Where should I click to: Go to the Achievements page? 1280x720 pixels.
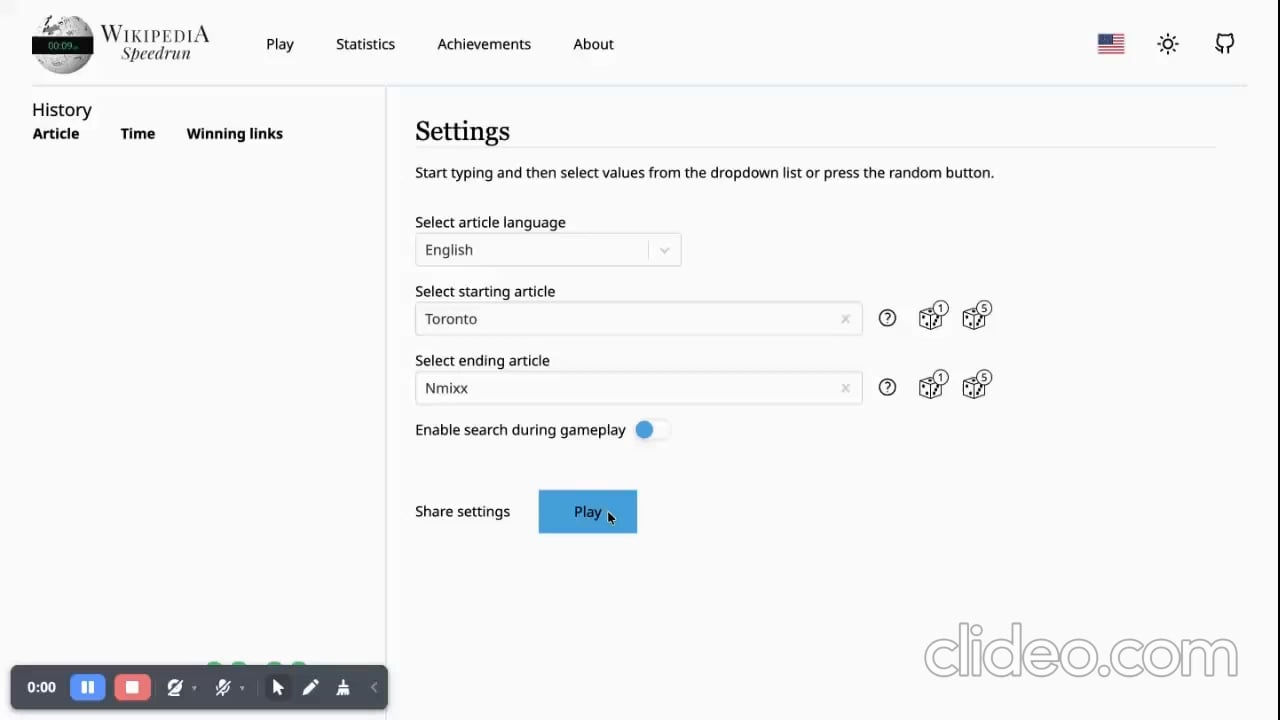[x=484, y=44]
